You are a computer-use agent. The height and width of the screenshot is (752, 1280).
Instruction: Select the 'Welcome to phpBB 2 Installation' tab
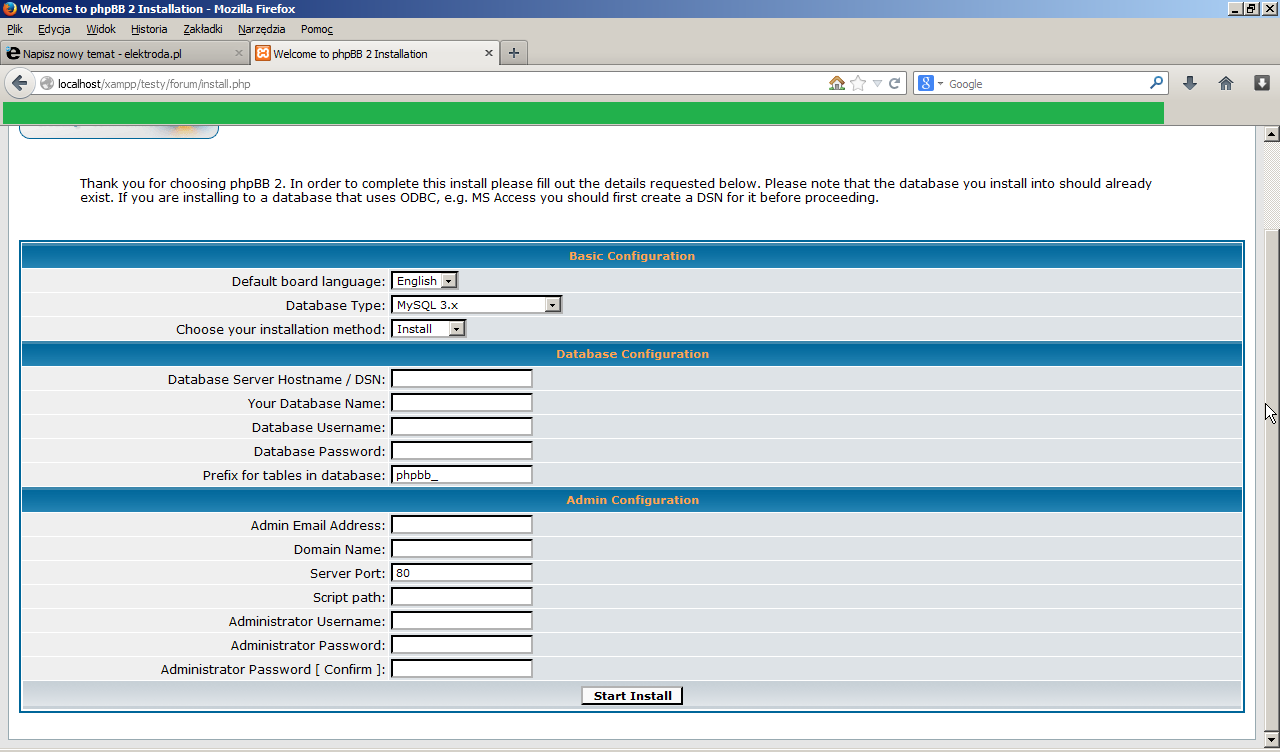coord(375,53)
